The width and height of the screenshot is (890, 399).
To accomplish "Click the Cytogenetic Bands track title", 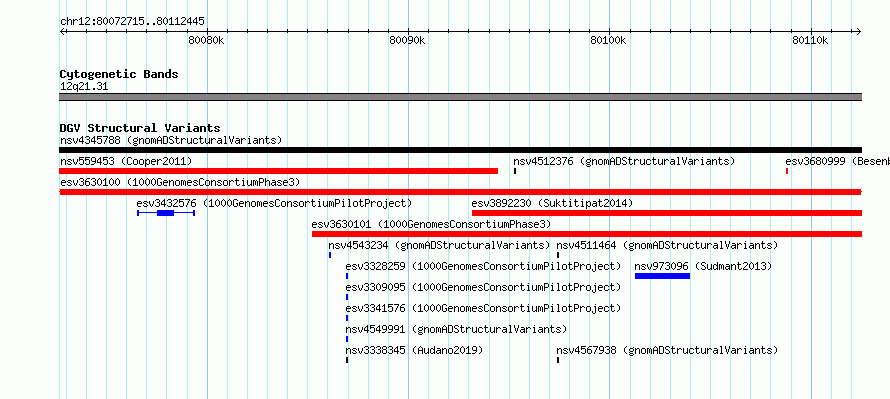I will [119, 74].
